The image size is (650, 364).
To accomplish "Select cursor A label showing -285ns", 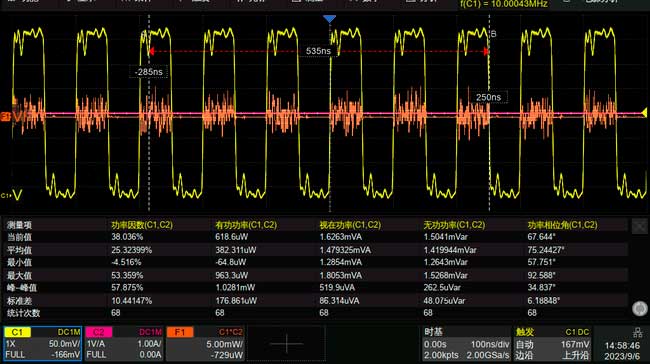I will coord(148,72).
